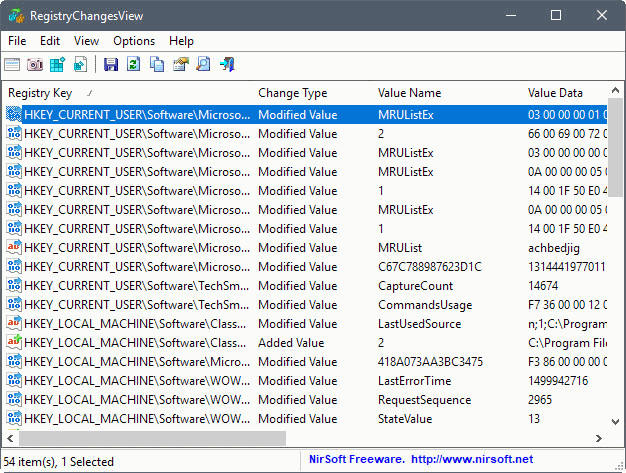This screenshot has width=626, height=473.
Task: Click the horizontal scrollbar right arrow
Action: pyautogui.click(x=598, y=438)
